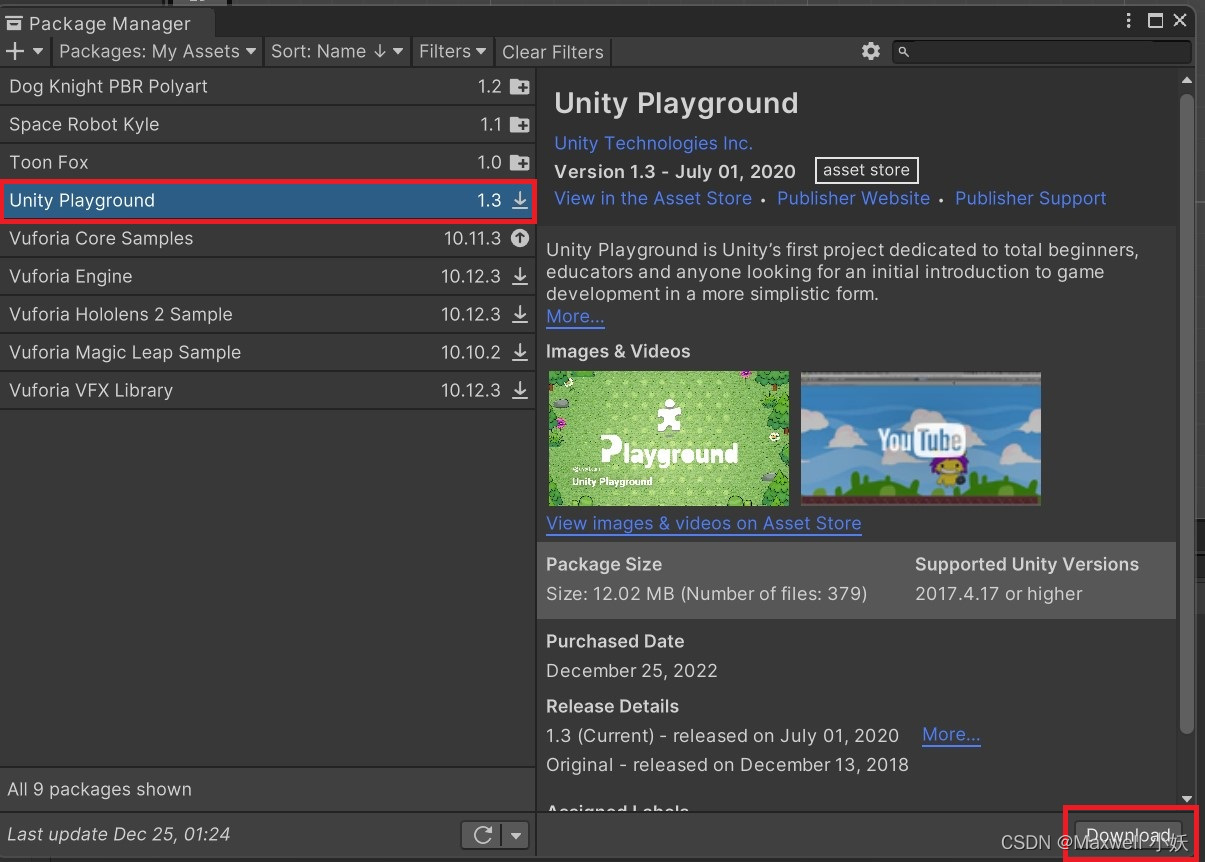Click download icon for Vuforia Magic Leap Sample
This screenshot has width=1205, height=862.
[x=520, y=353]
